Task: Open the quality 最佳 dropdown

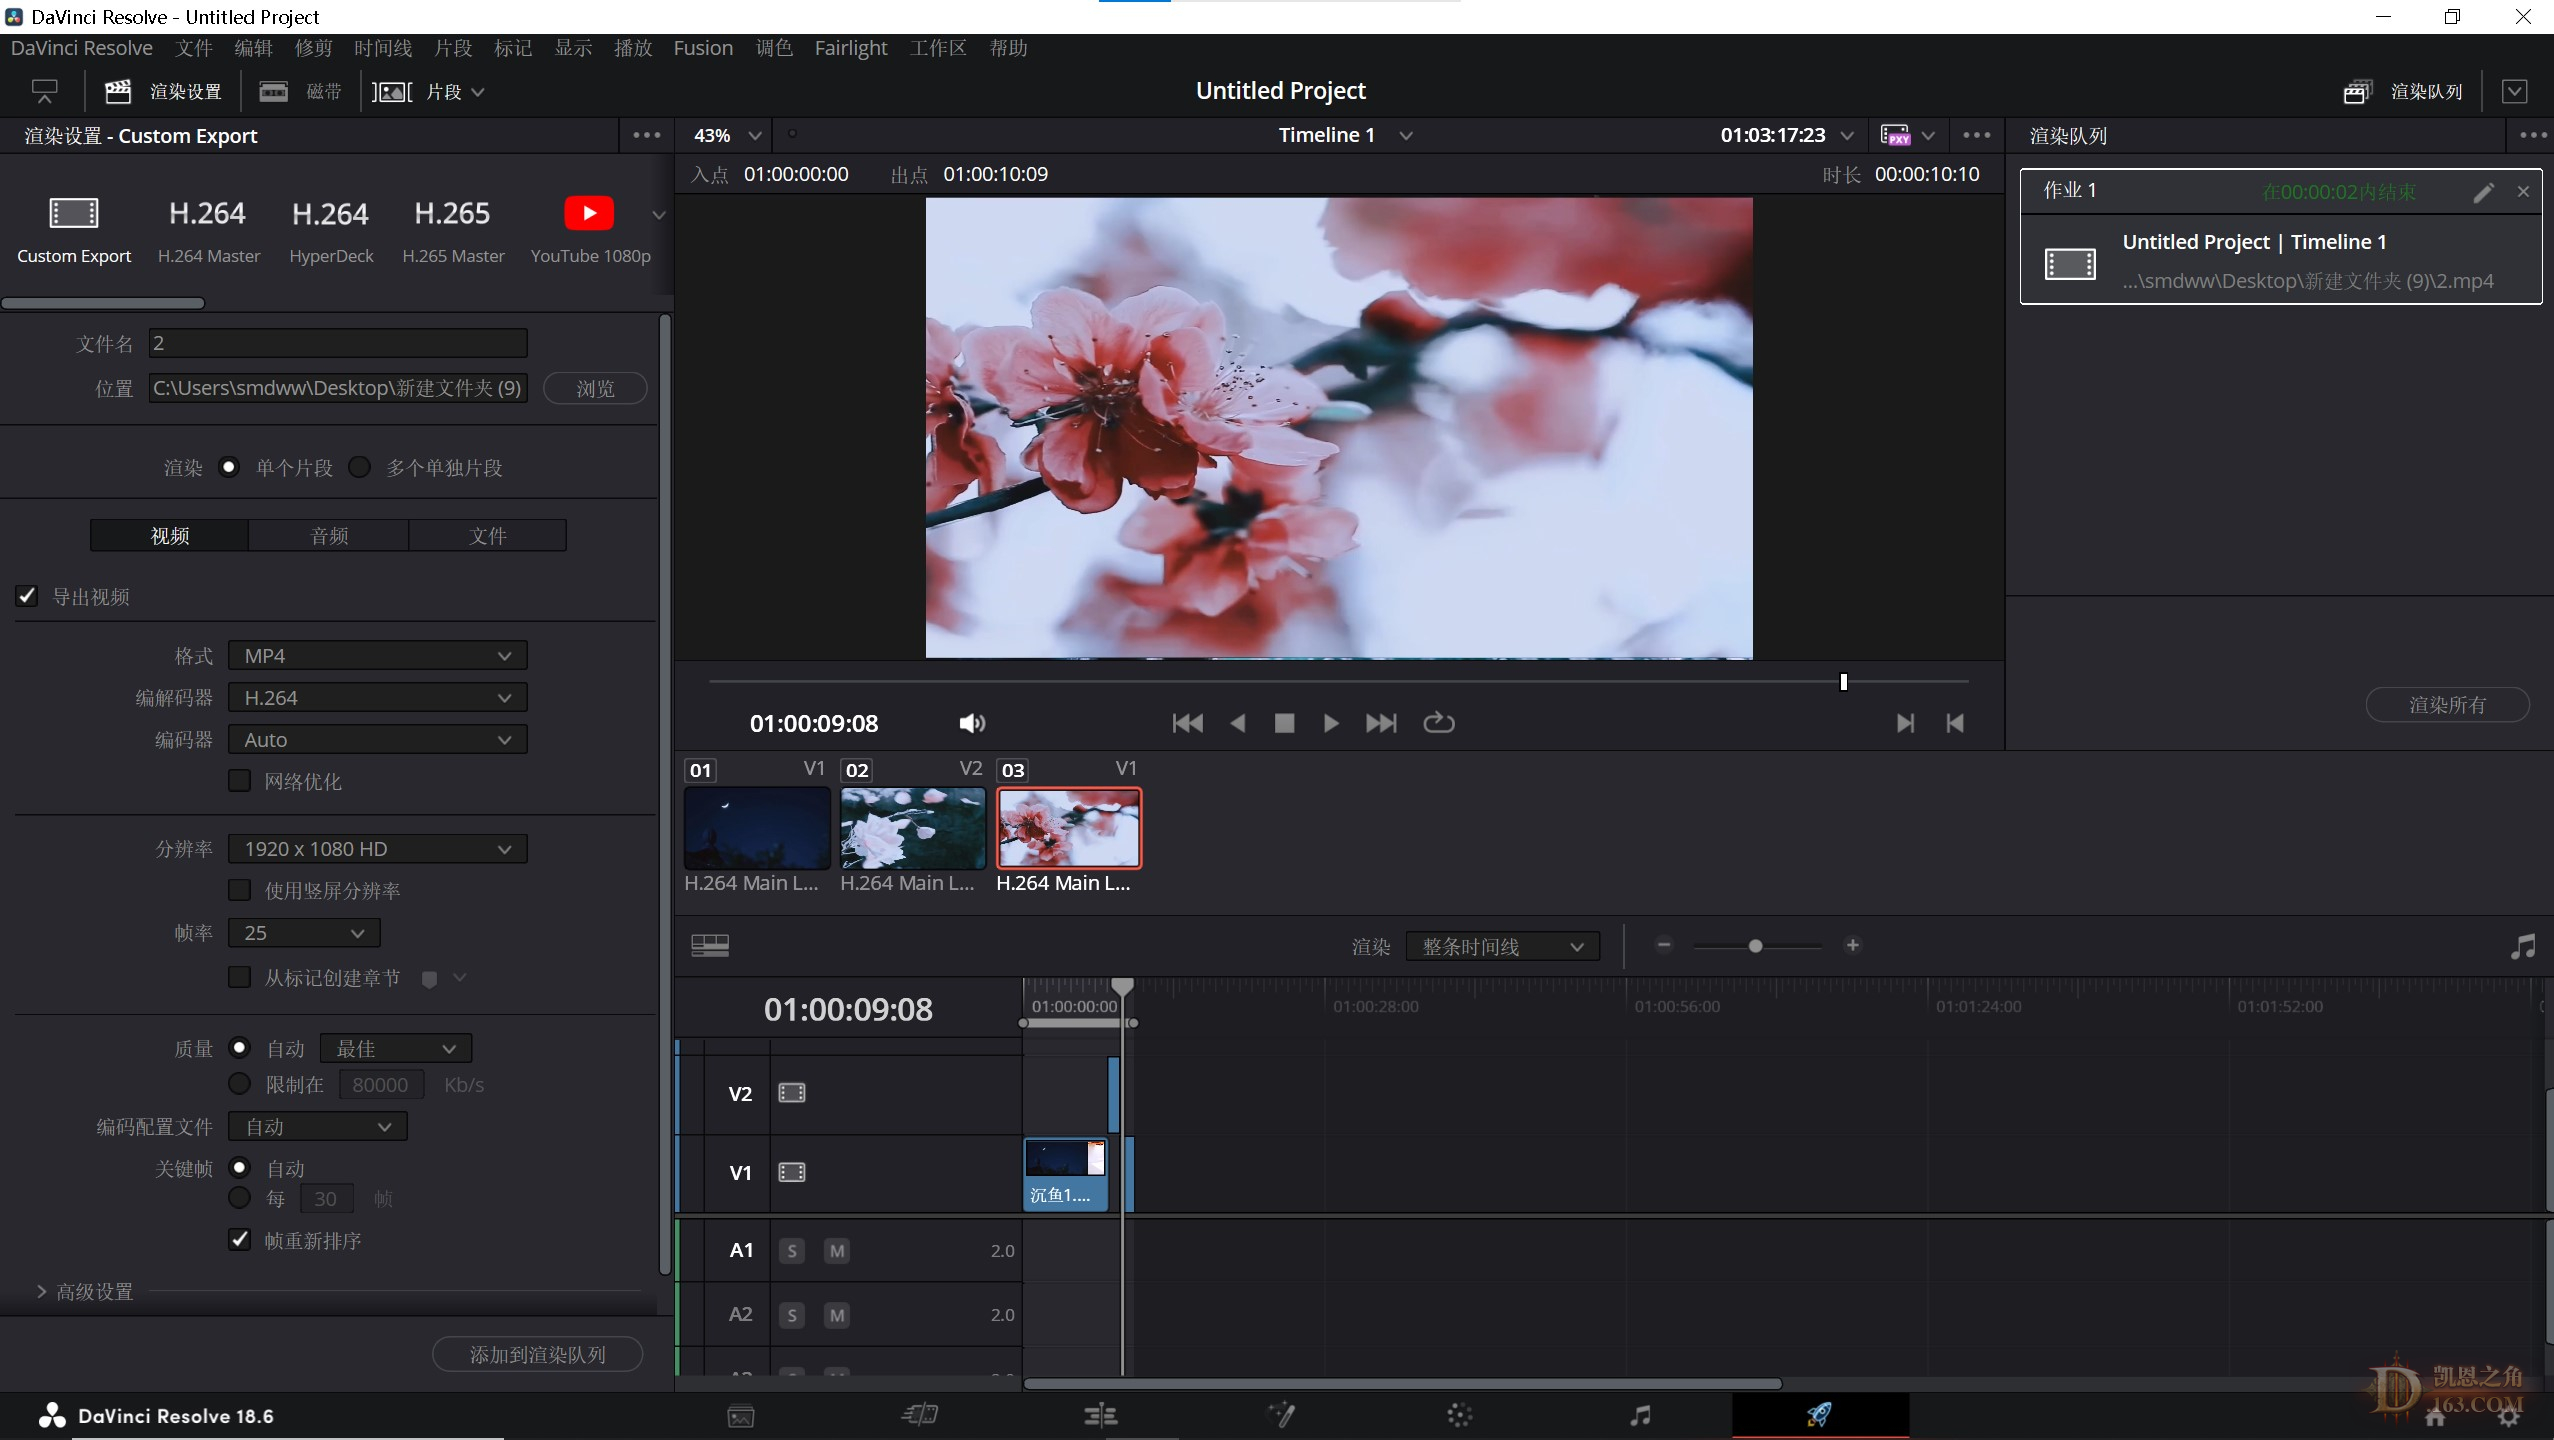Action: (x=396, y=1049)
